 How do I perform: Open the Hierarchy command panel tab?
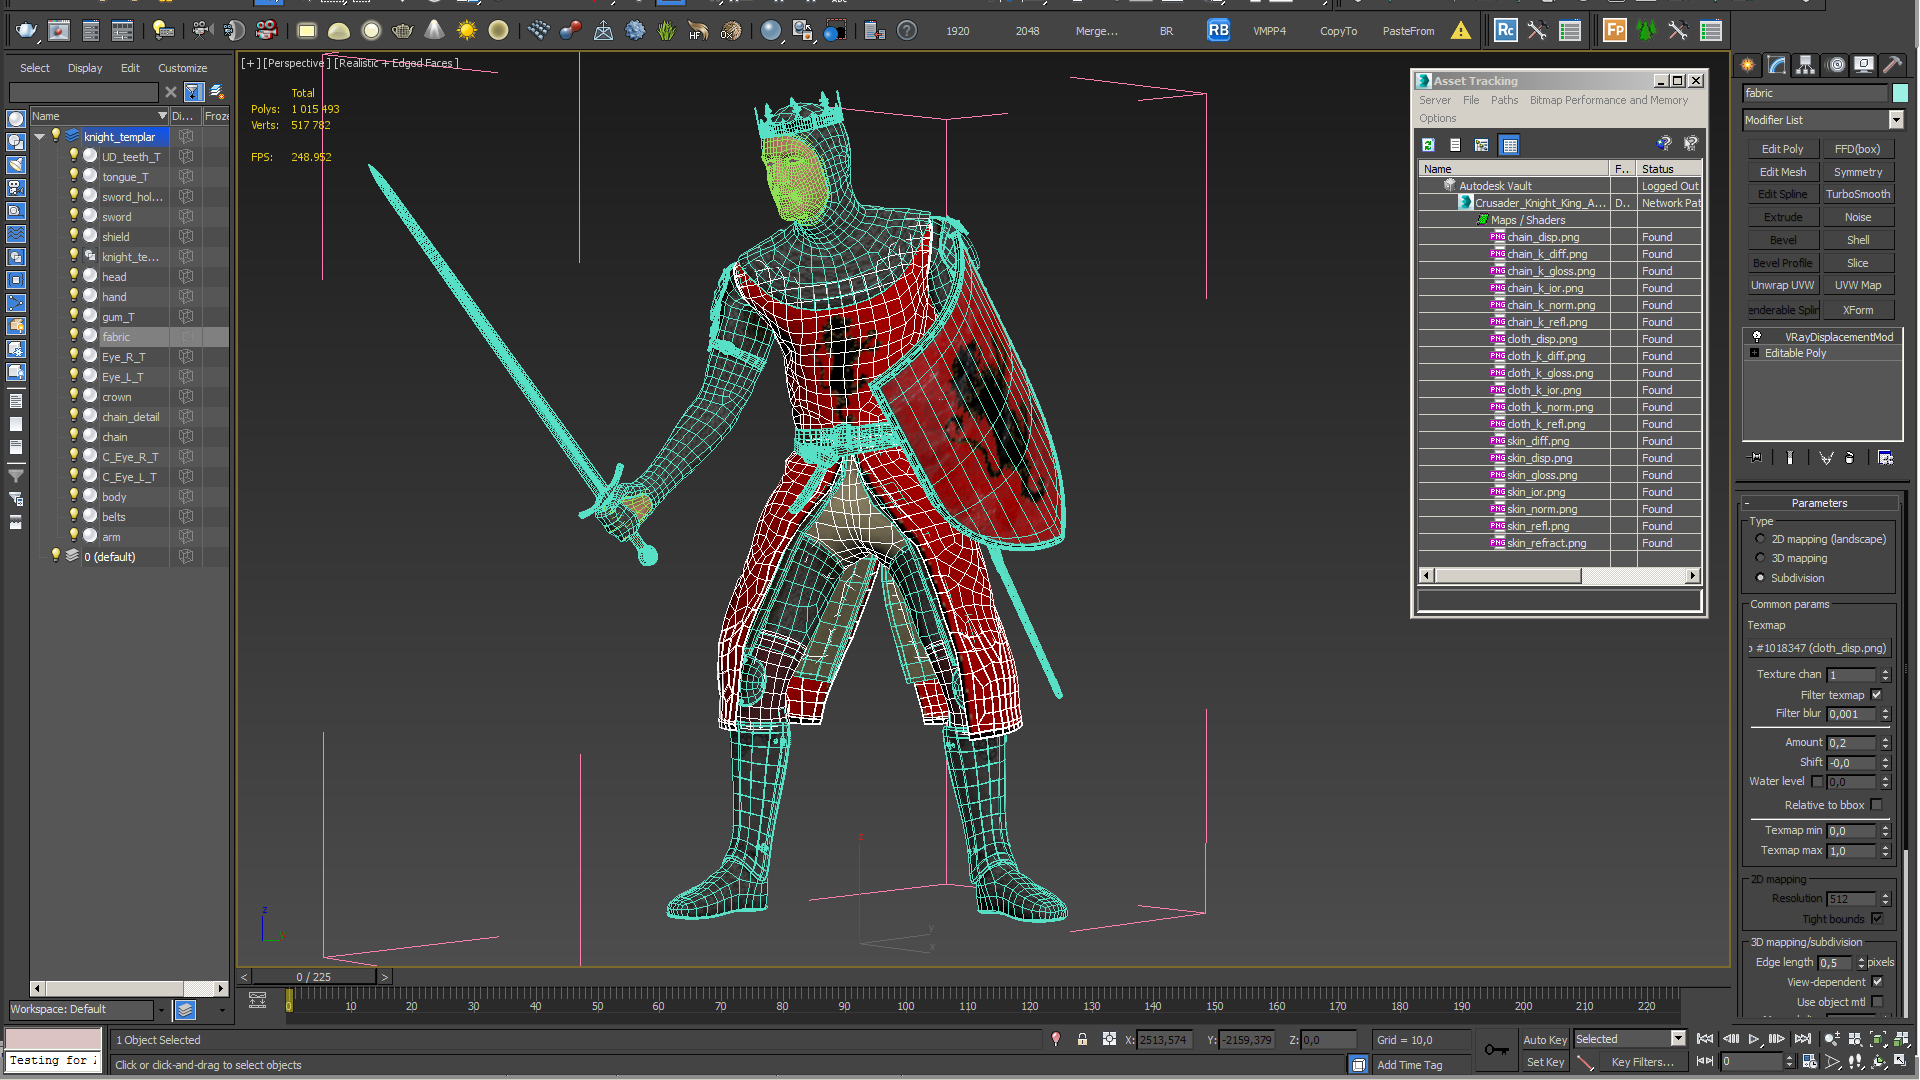[x=1806, y=65]
